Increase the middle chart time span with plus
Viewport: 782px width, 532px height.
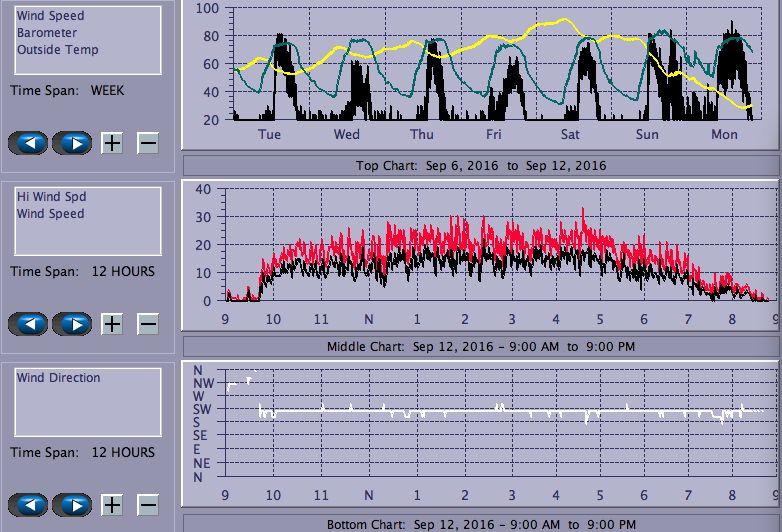click(112, 324)
